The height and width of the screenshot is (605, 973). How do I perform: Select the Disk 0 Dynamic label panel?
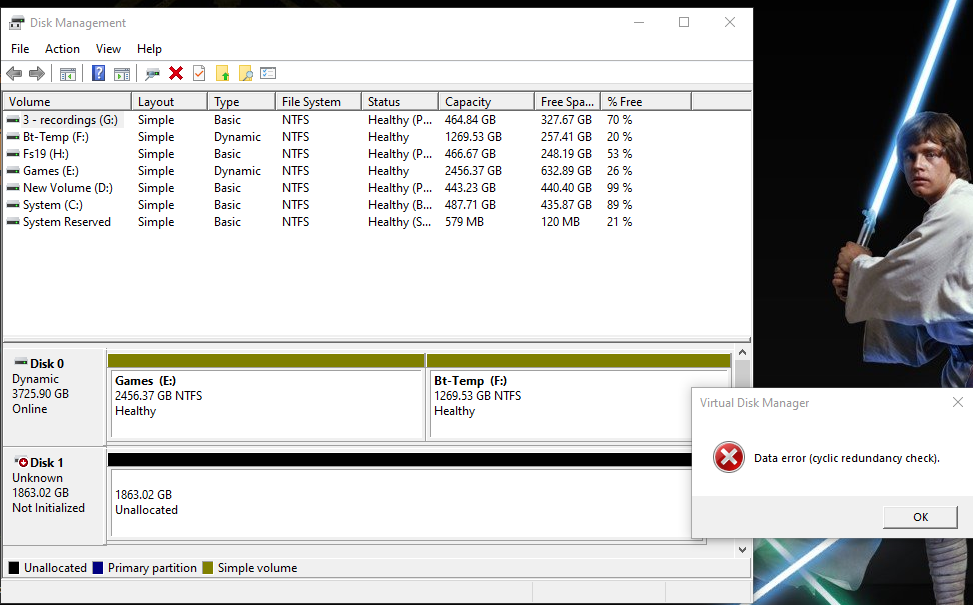[x=55, y=396]
